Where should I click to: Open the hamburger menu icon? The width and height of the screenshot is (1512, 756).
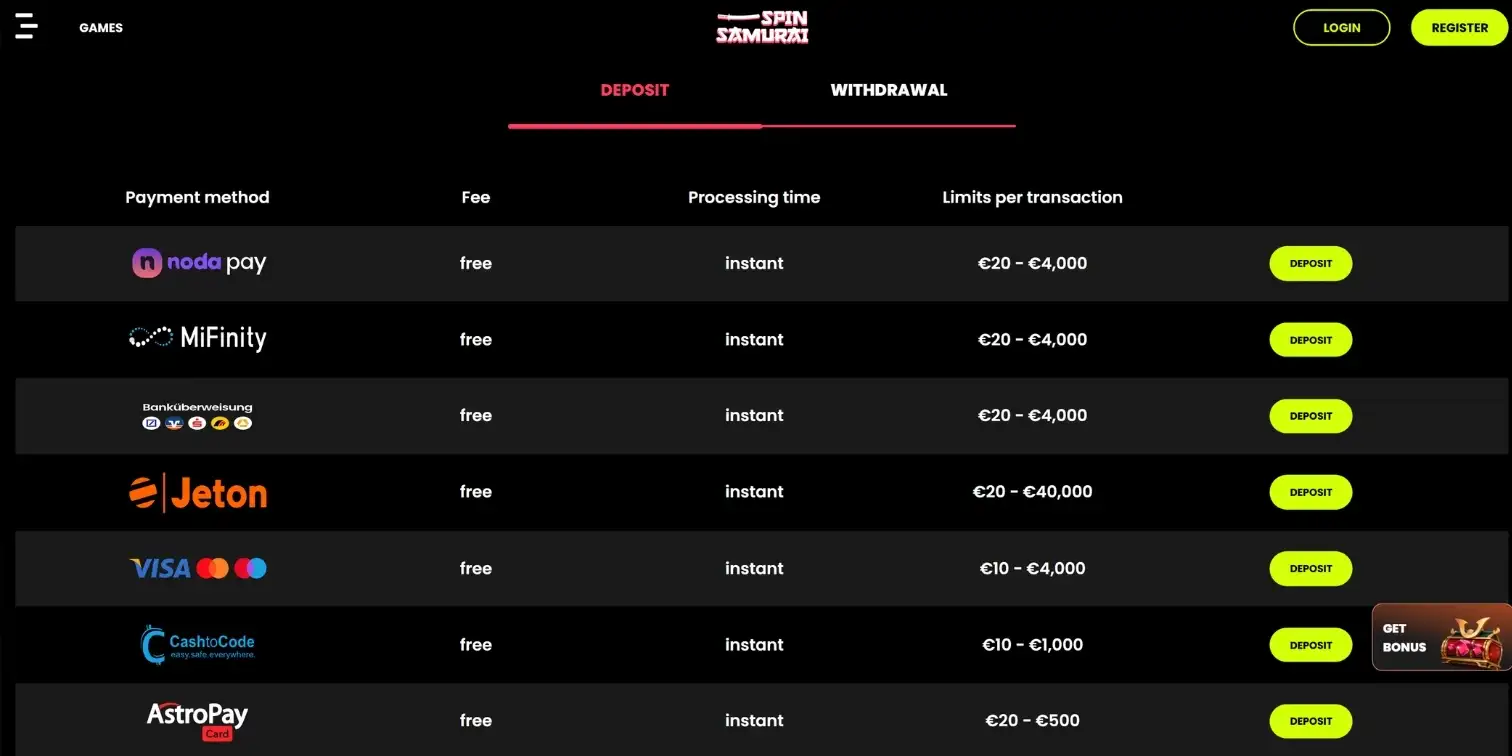click(26, 27)
